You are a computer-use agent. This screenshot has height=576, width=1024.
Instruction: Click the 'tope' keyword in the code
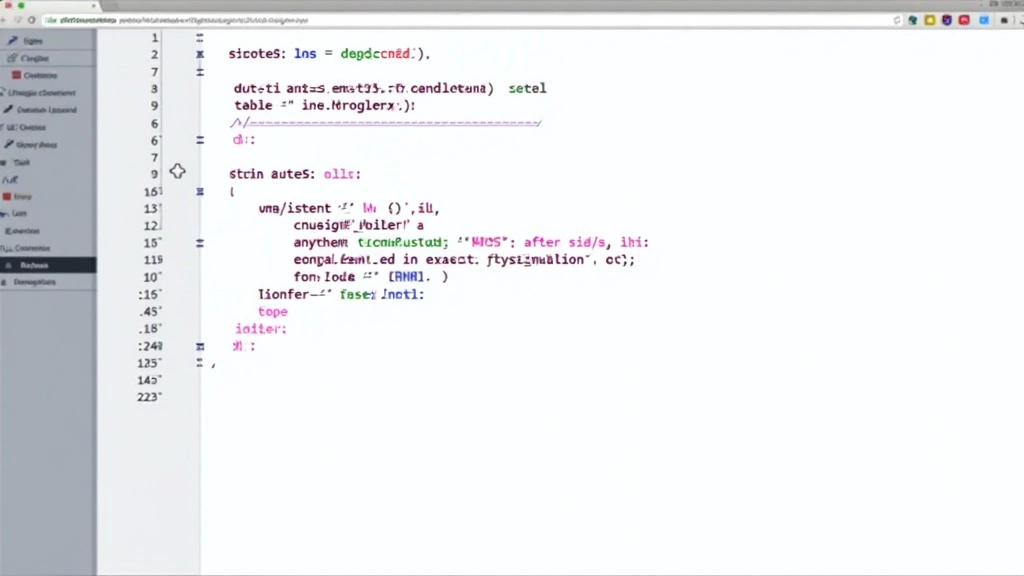coord(273,312)
